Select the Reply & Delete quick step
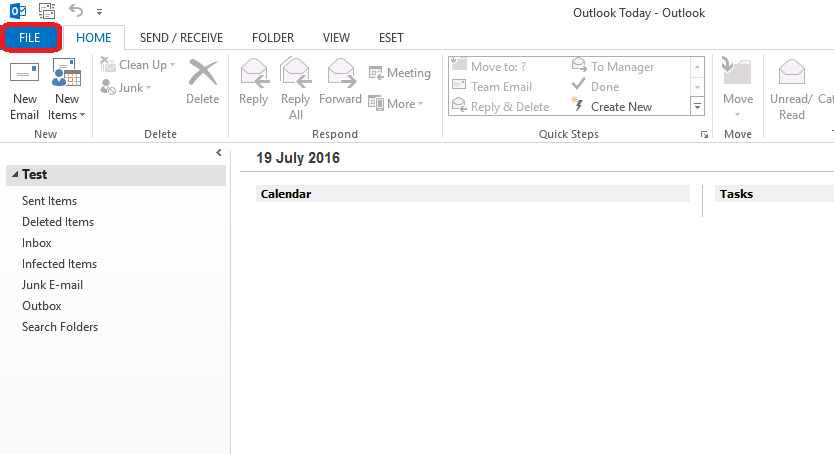This screenshot has height=454, width=834. click(500, 106)
